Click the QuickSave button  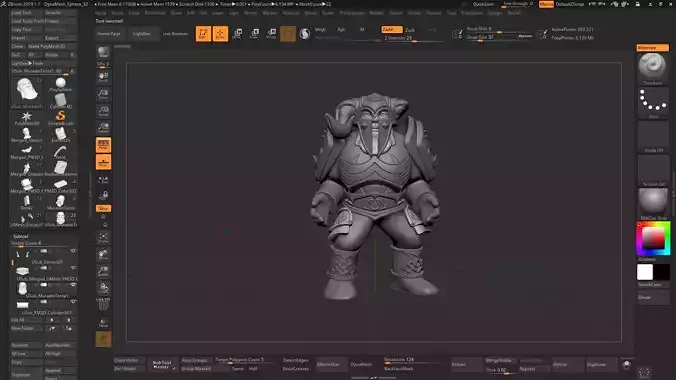(483, 4)
